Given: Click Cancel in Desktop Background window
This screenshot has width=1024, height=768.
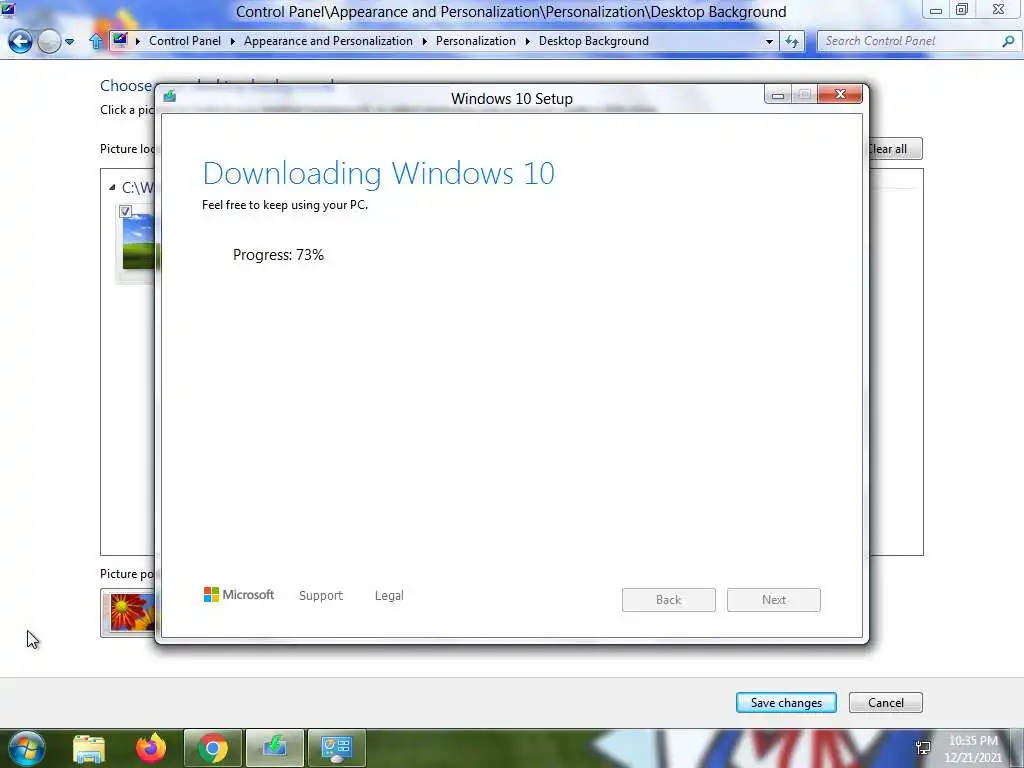Looking at the screenshot, I should (x=886, y=703).
